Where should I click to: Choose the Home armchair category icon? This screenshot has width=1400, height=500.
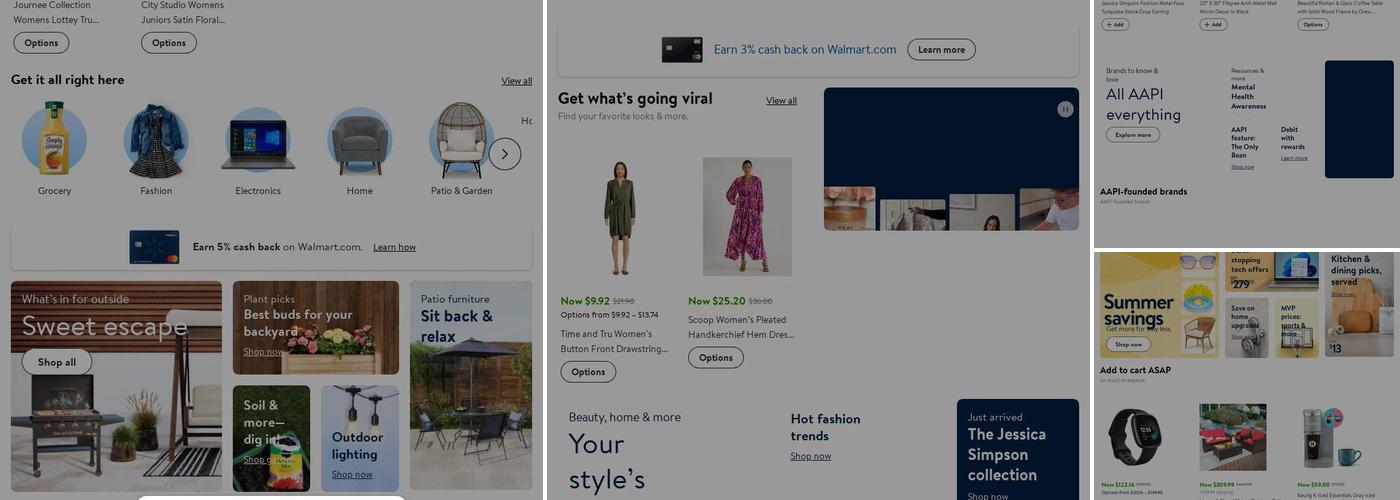click(360, 140)
